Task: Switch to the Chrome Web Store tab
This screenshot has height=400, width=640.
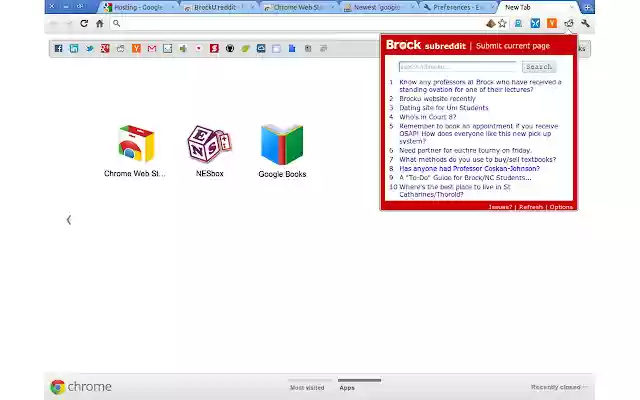Action: pyautogui.click(x=299, y=7)
